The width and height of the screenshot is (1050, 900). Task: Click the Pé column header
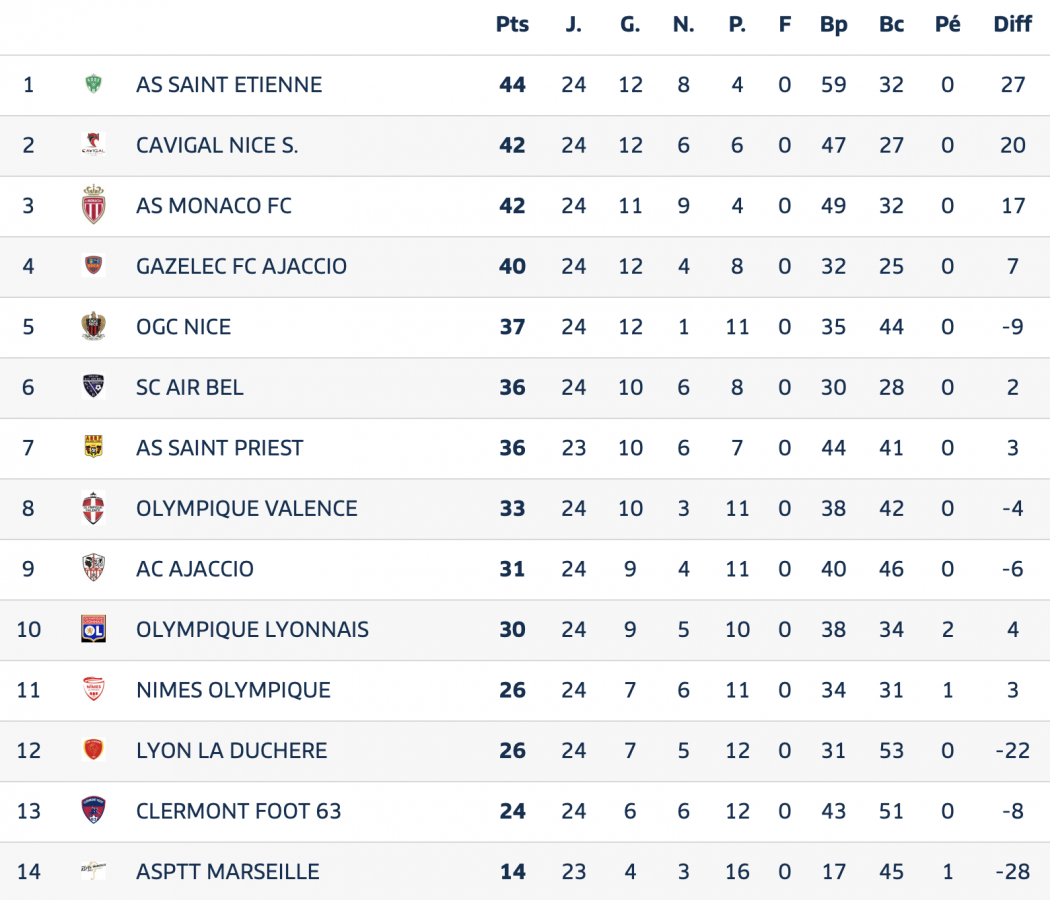click(947, 25)
